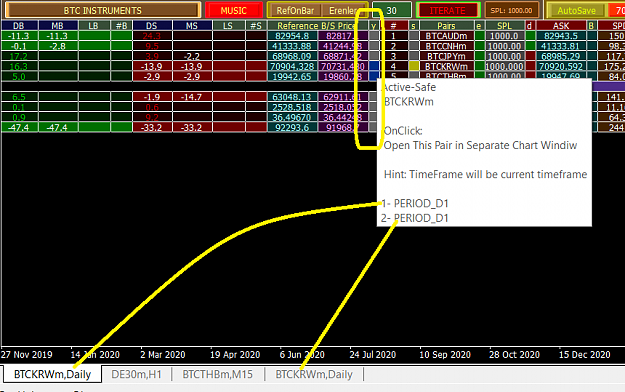Click the ASK price 70920.592

click(561, 66)
